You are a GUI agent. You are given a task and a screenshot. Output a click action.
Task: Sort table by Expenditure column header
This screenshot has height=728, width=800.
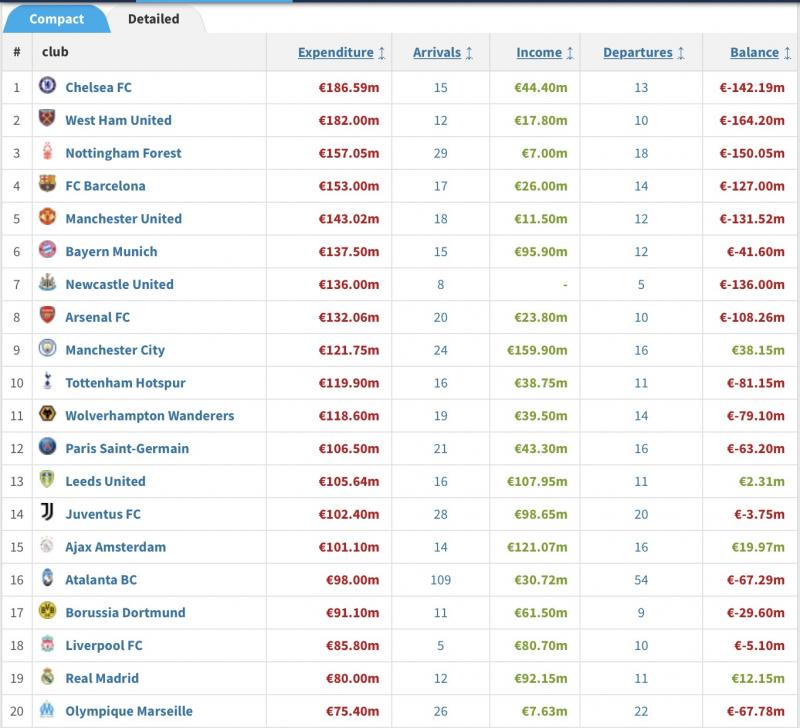(336, 52)
